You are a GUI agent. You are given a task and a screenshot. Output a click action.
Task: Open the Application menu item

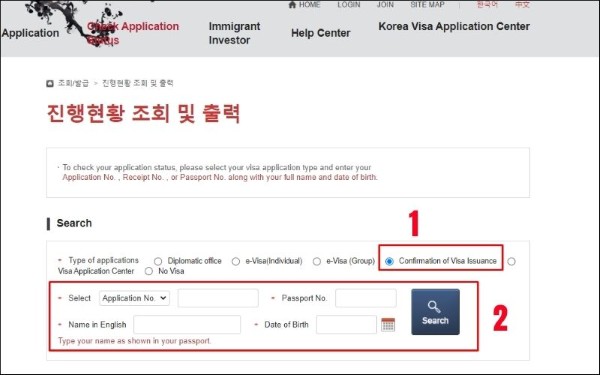tap(30, 33)
